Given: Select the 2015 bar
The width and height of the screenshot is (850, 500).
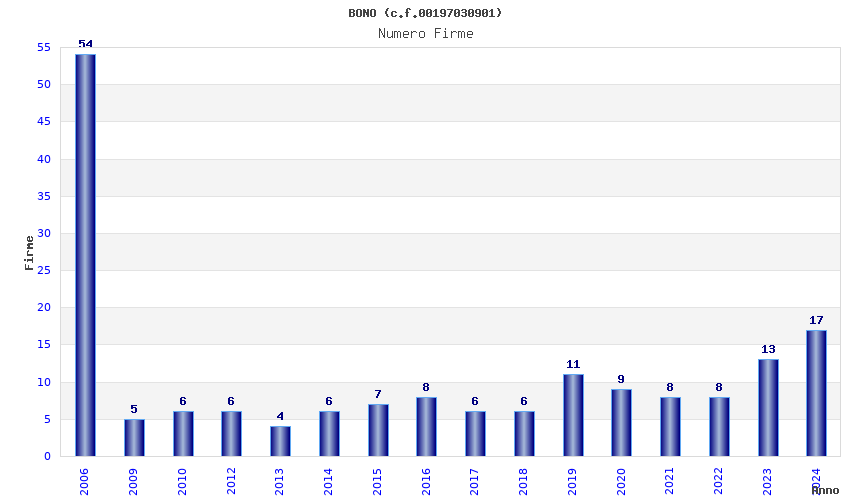Looking at the screenshot, I should (x=378, y=430).
